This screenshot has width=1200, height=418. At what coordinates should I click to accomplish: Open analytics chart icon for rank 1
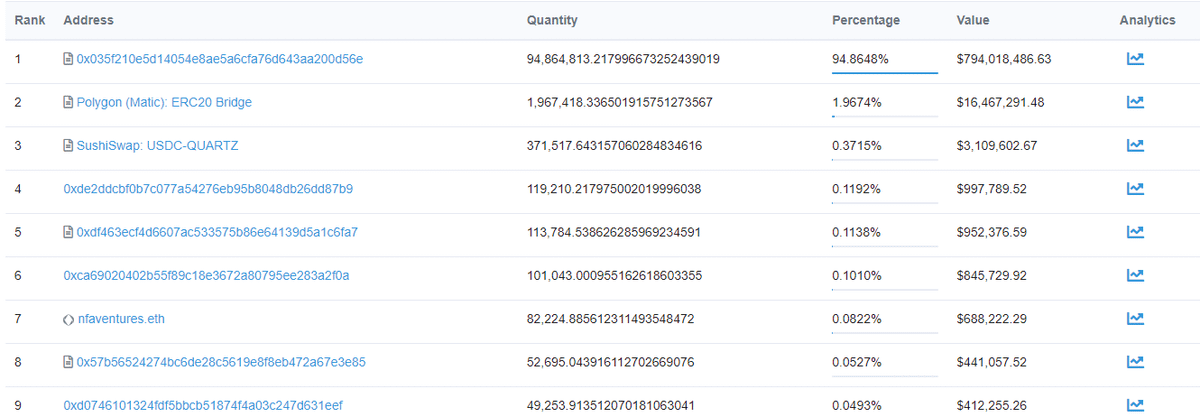(x=1134, y=59)
